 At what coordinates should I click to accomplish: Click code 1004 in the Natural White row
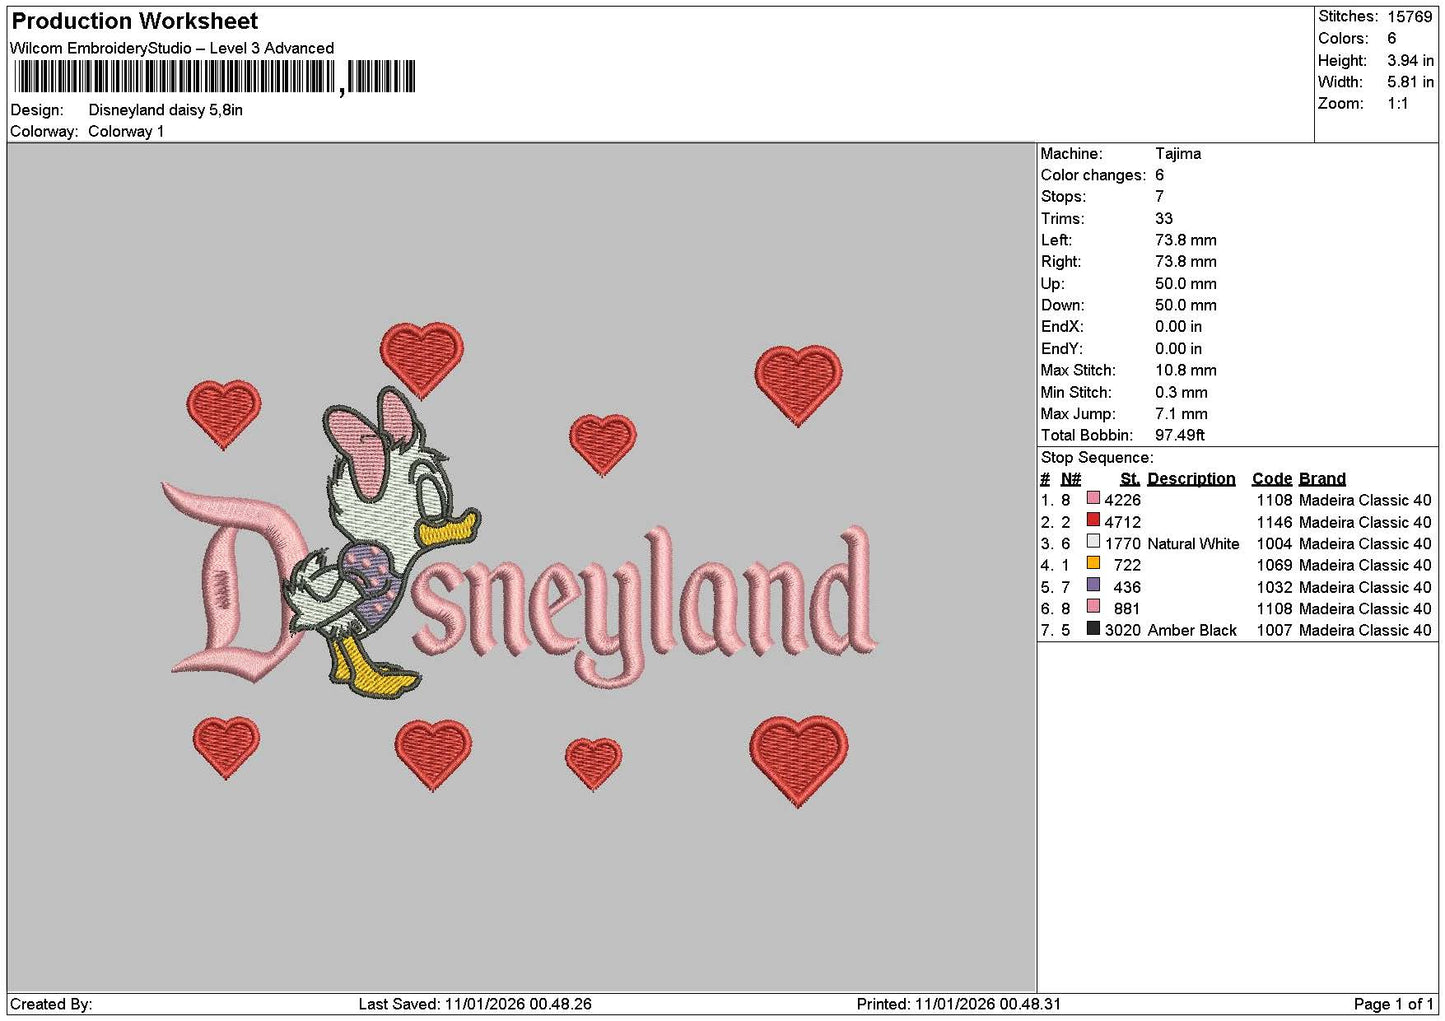tap(1275, 544)
